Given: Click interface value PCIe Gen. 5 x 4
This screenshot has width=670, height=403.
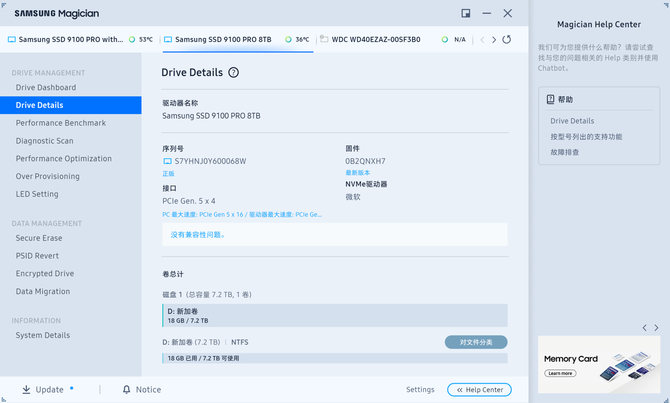Looking at the screenshot, I should tap(188, 201).
